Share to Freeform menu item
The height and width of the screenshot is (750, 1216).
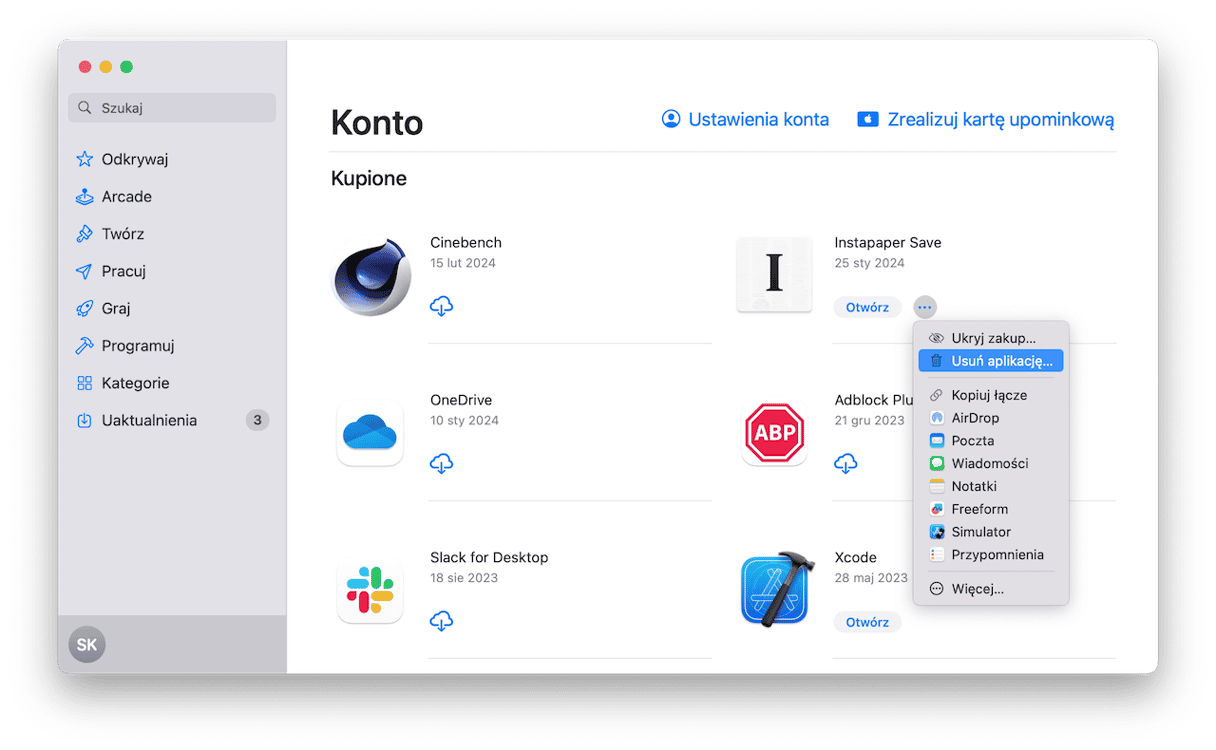pyautogui.click(x=991, y=509)
